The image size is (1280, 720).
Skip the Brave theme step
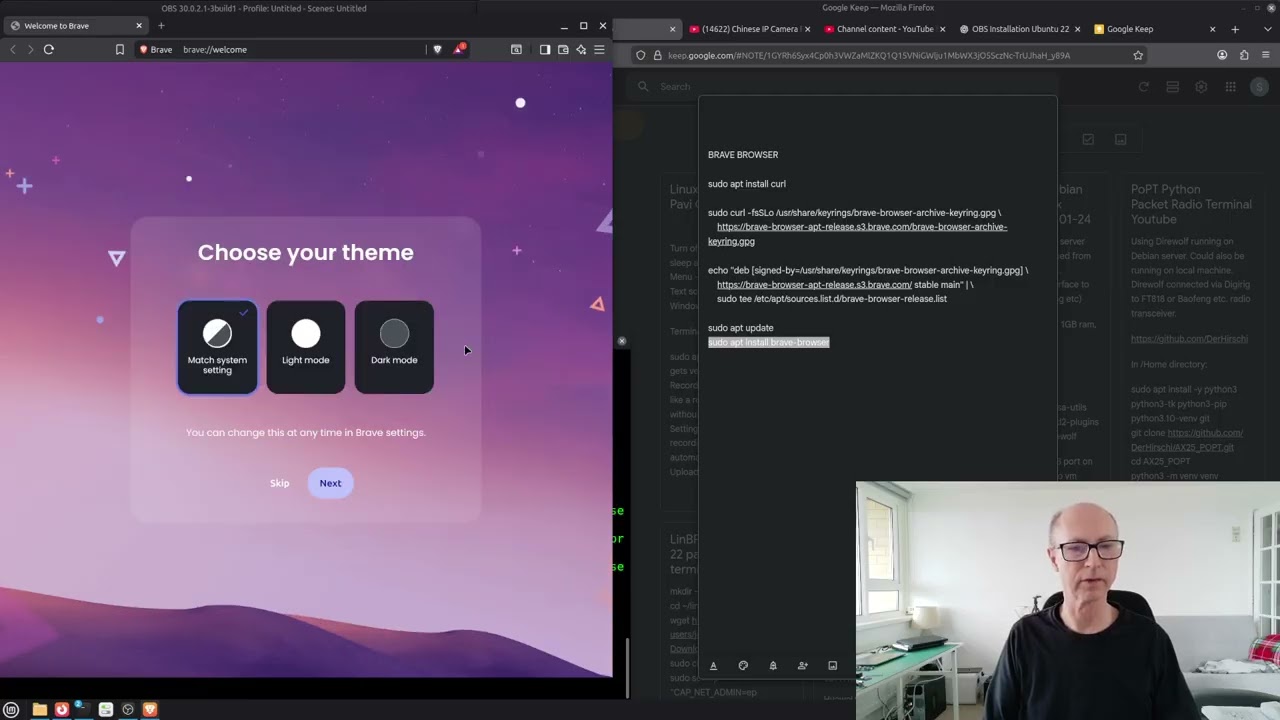[x=279, y=483]
